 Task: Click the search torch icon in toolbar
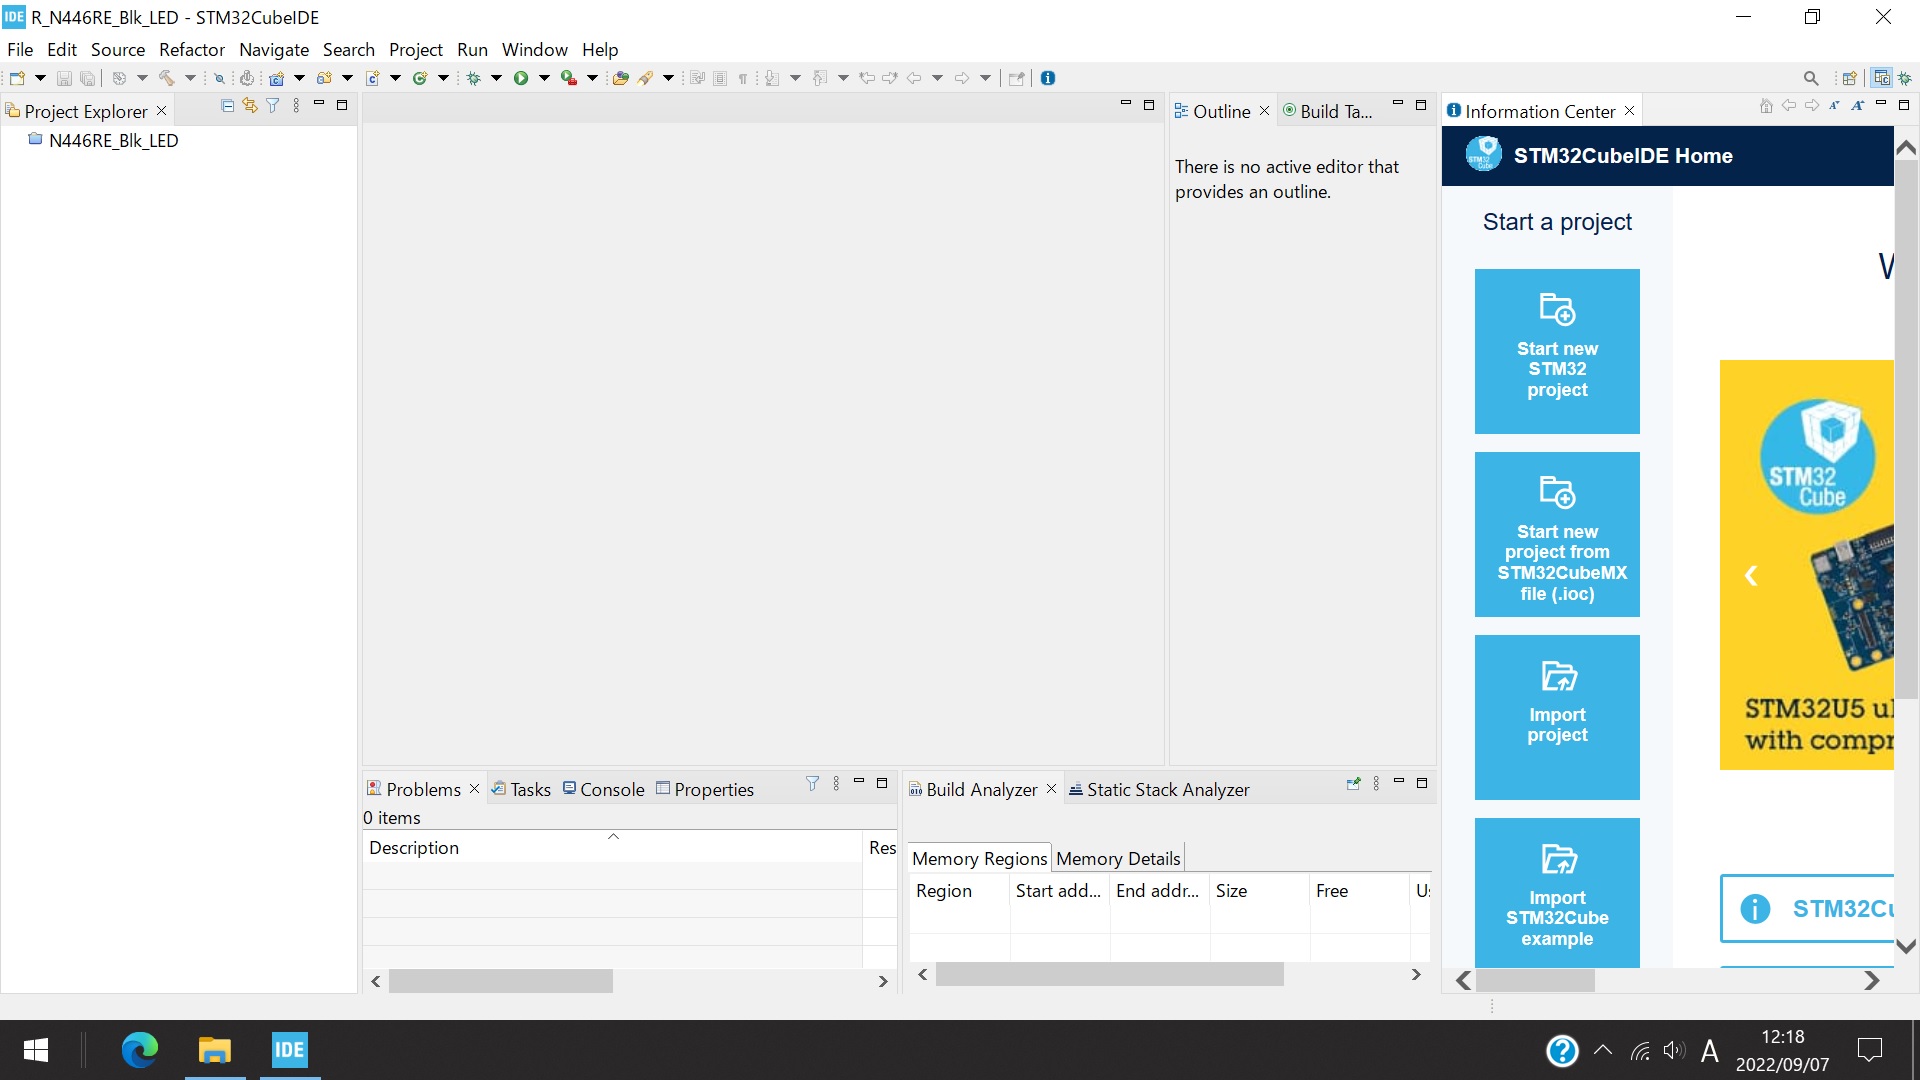coord(646,78)
